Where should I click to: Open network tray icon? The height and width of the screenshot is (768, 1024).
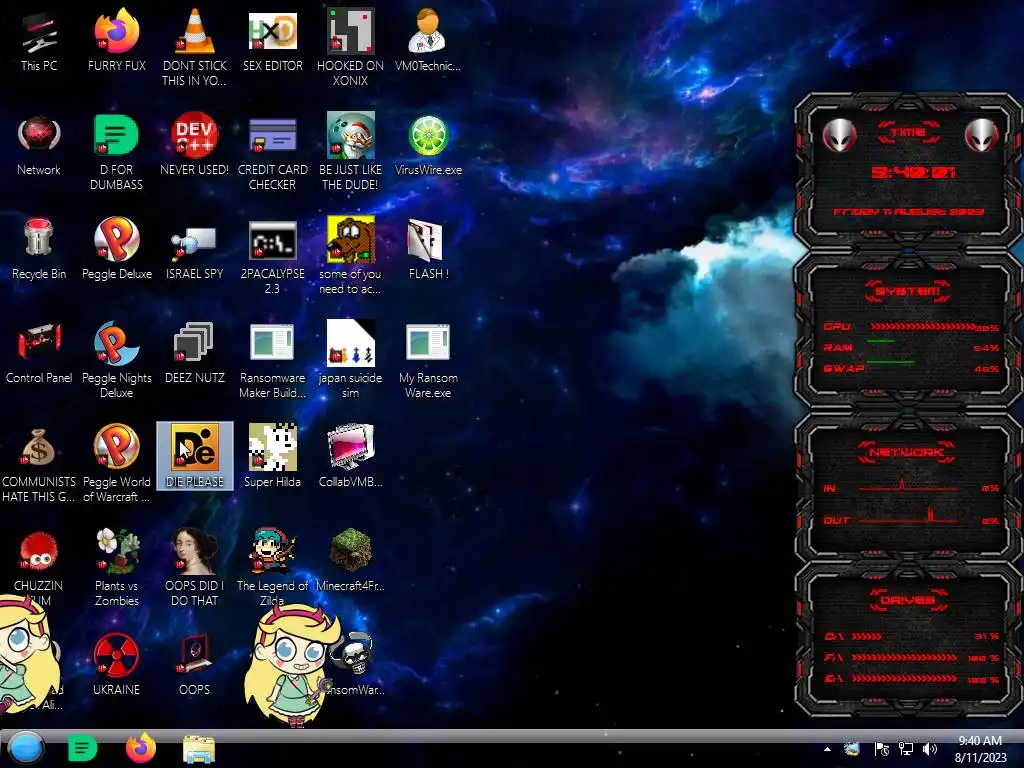[906, 749]
